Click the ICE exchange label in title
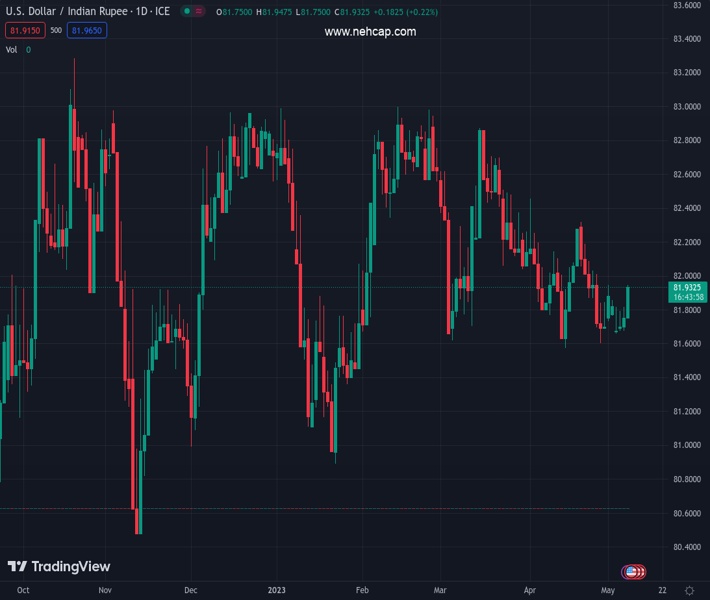 pos(162,11)
